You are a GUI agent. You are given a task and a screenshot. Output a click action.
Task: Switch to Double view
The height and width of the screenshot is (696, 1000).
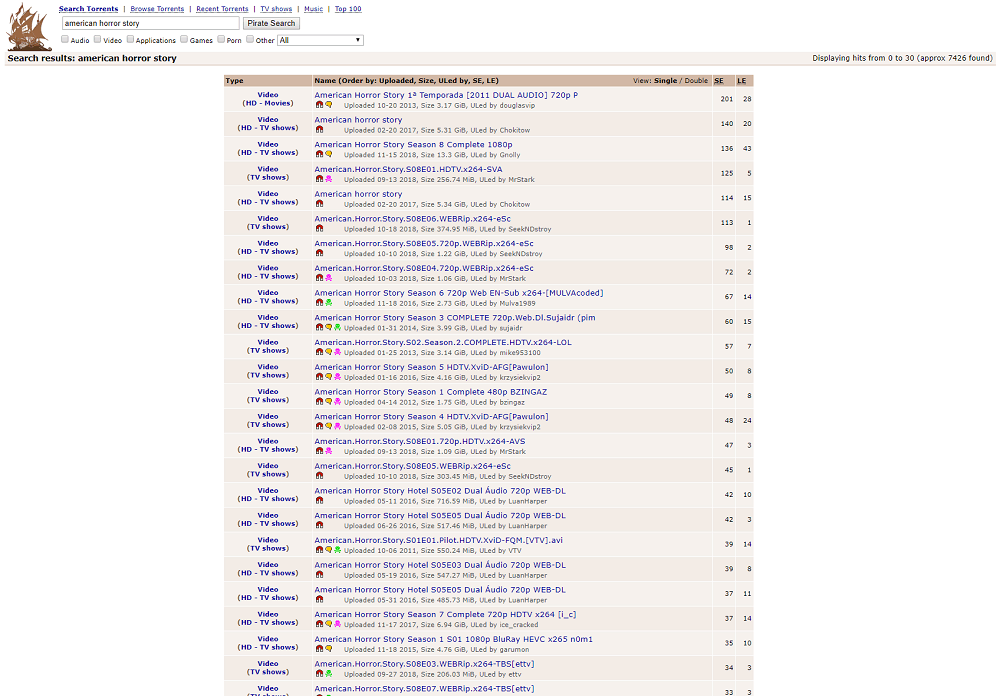[x=696, y=81]
